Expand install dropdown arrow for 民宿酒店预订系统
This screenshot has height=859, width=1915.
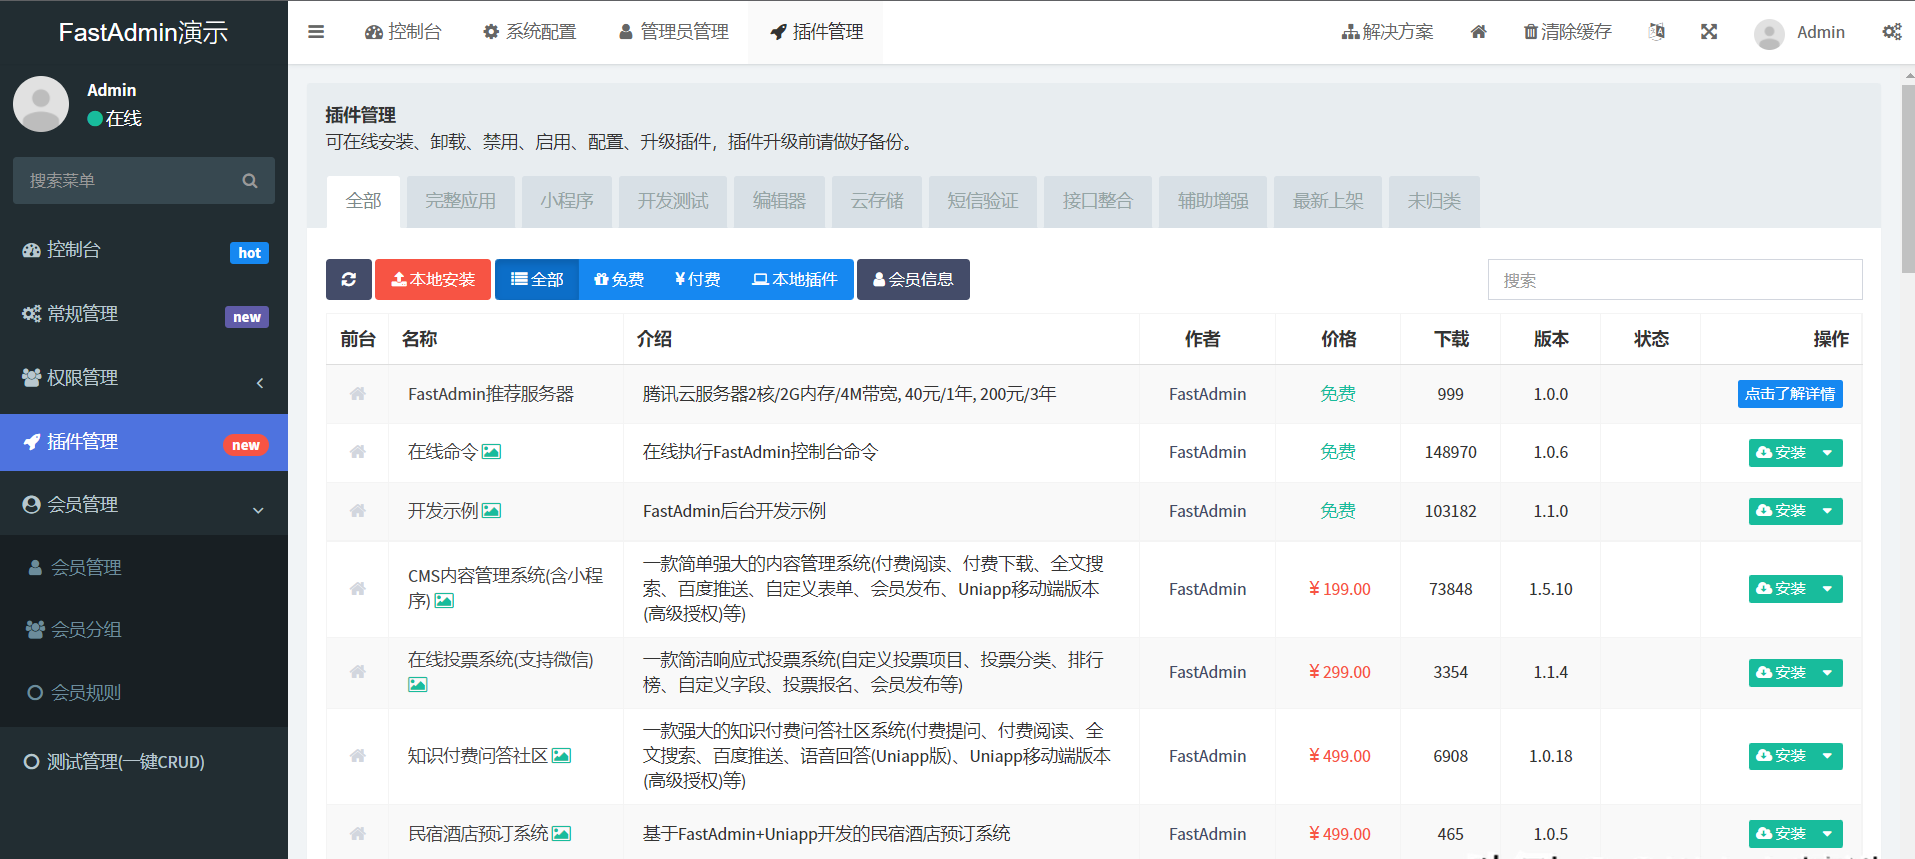point(1828,834)
